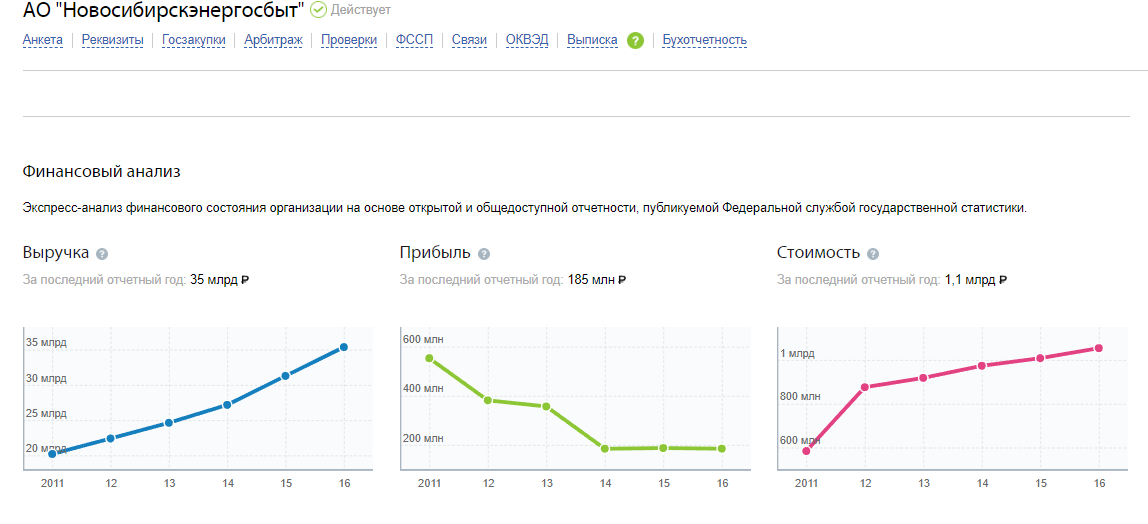This screenshot has height=524, width=1148.
Task: Click the 2014 point on green profit chart
Action: pos(605,449)
